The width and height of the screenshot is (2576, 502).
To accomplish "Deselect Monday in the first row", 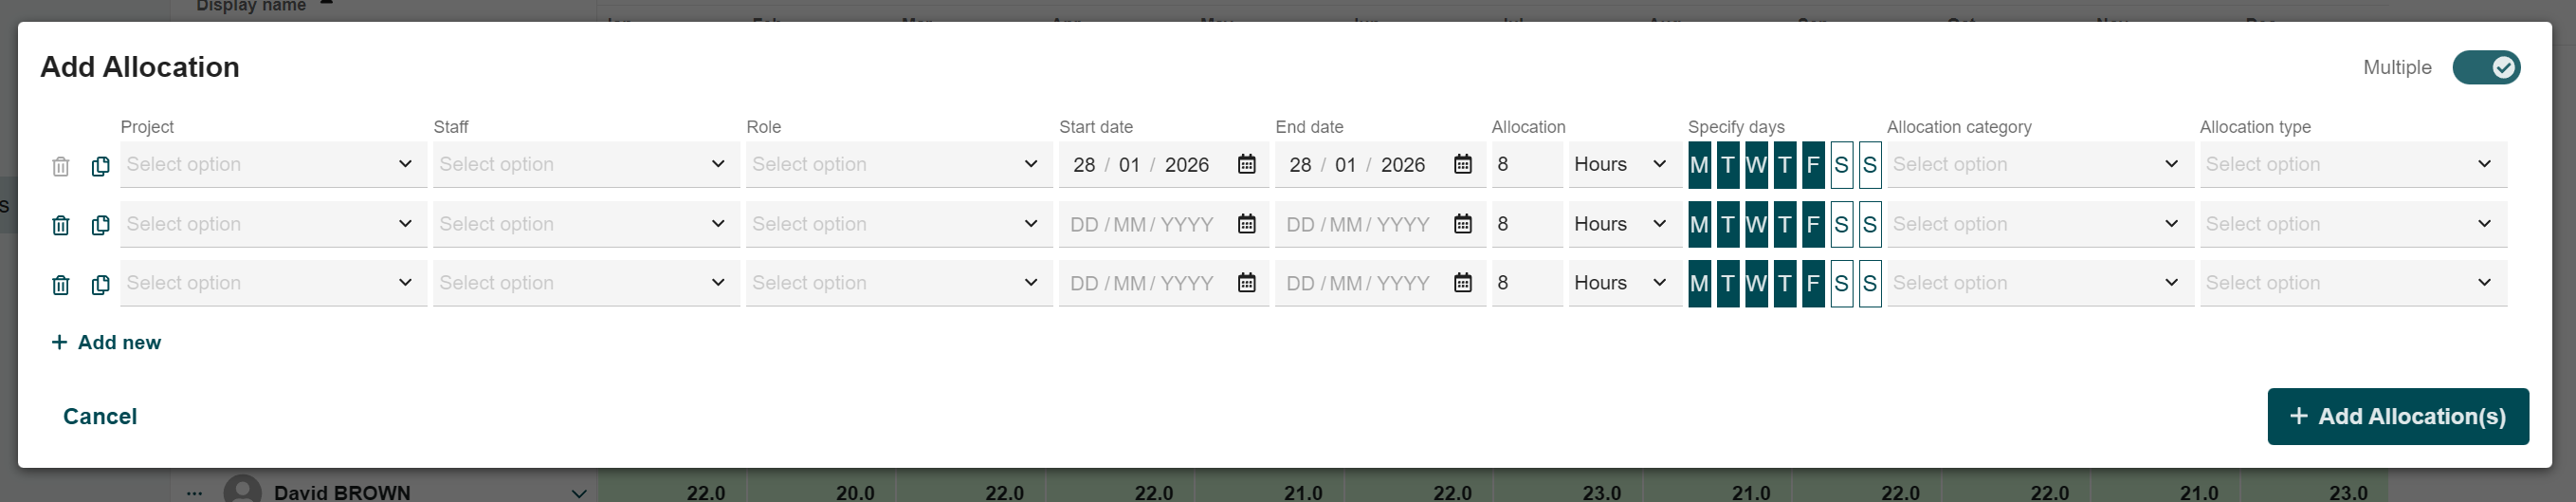I will pos(1699,165).
